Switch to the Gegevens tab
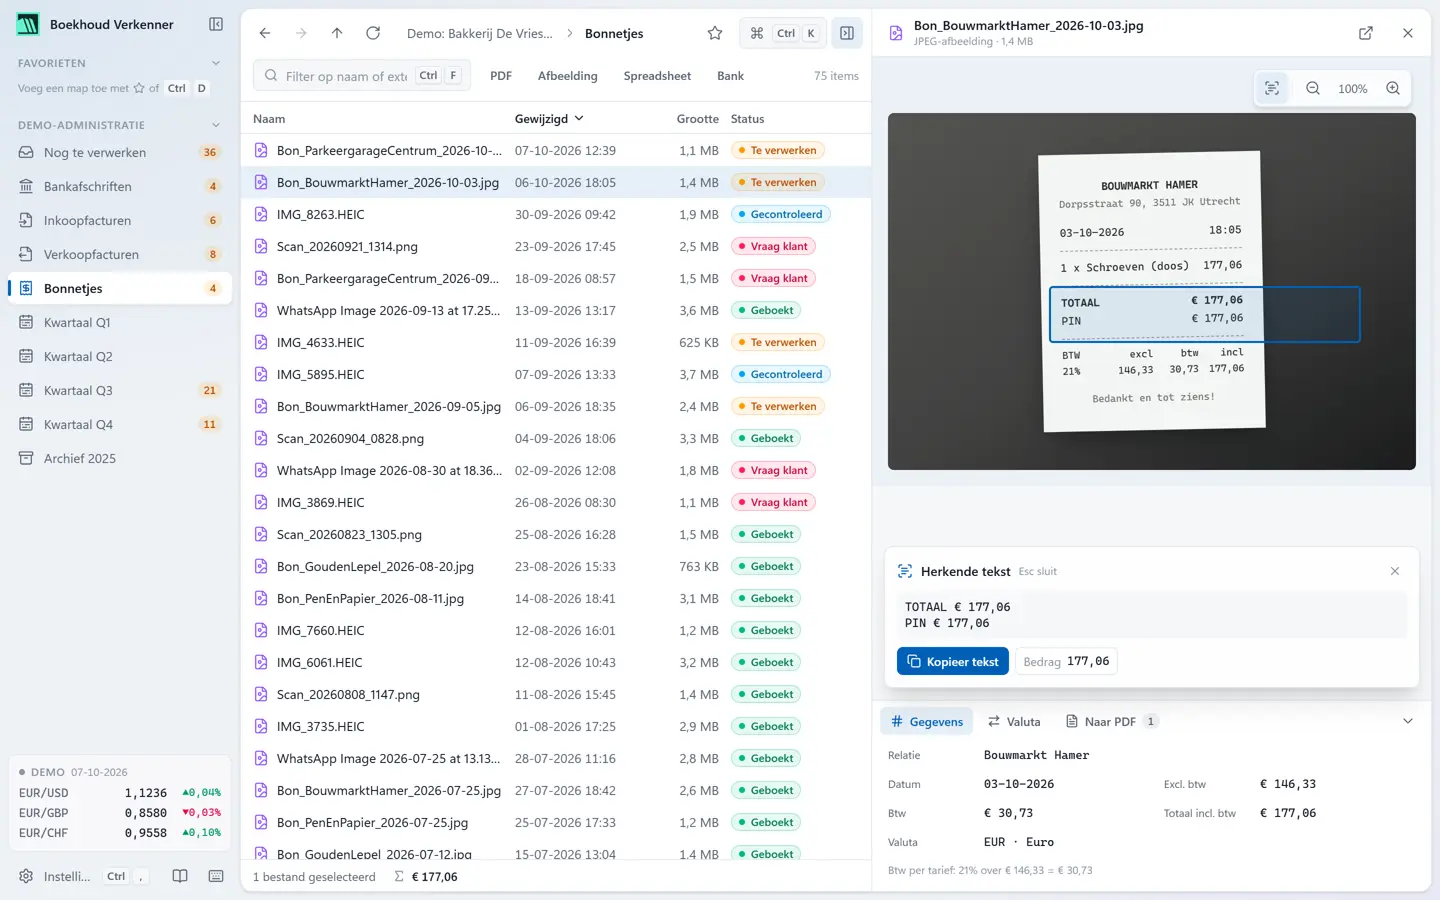 pyautogui.click(x=927, y=721)
